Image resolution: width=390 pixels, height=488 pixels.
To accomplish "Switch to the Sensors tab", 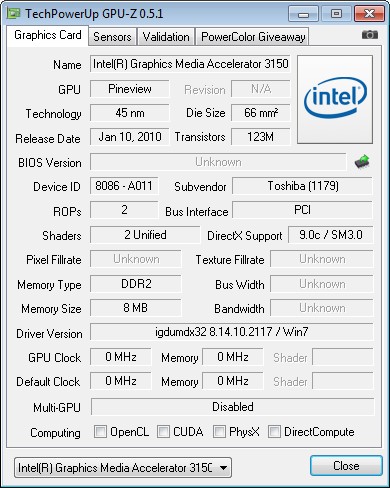I will (x=112, y=37).
